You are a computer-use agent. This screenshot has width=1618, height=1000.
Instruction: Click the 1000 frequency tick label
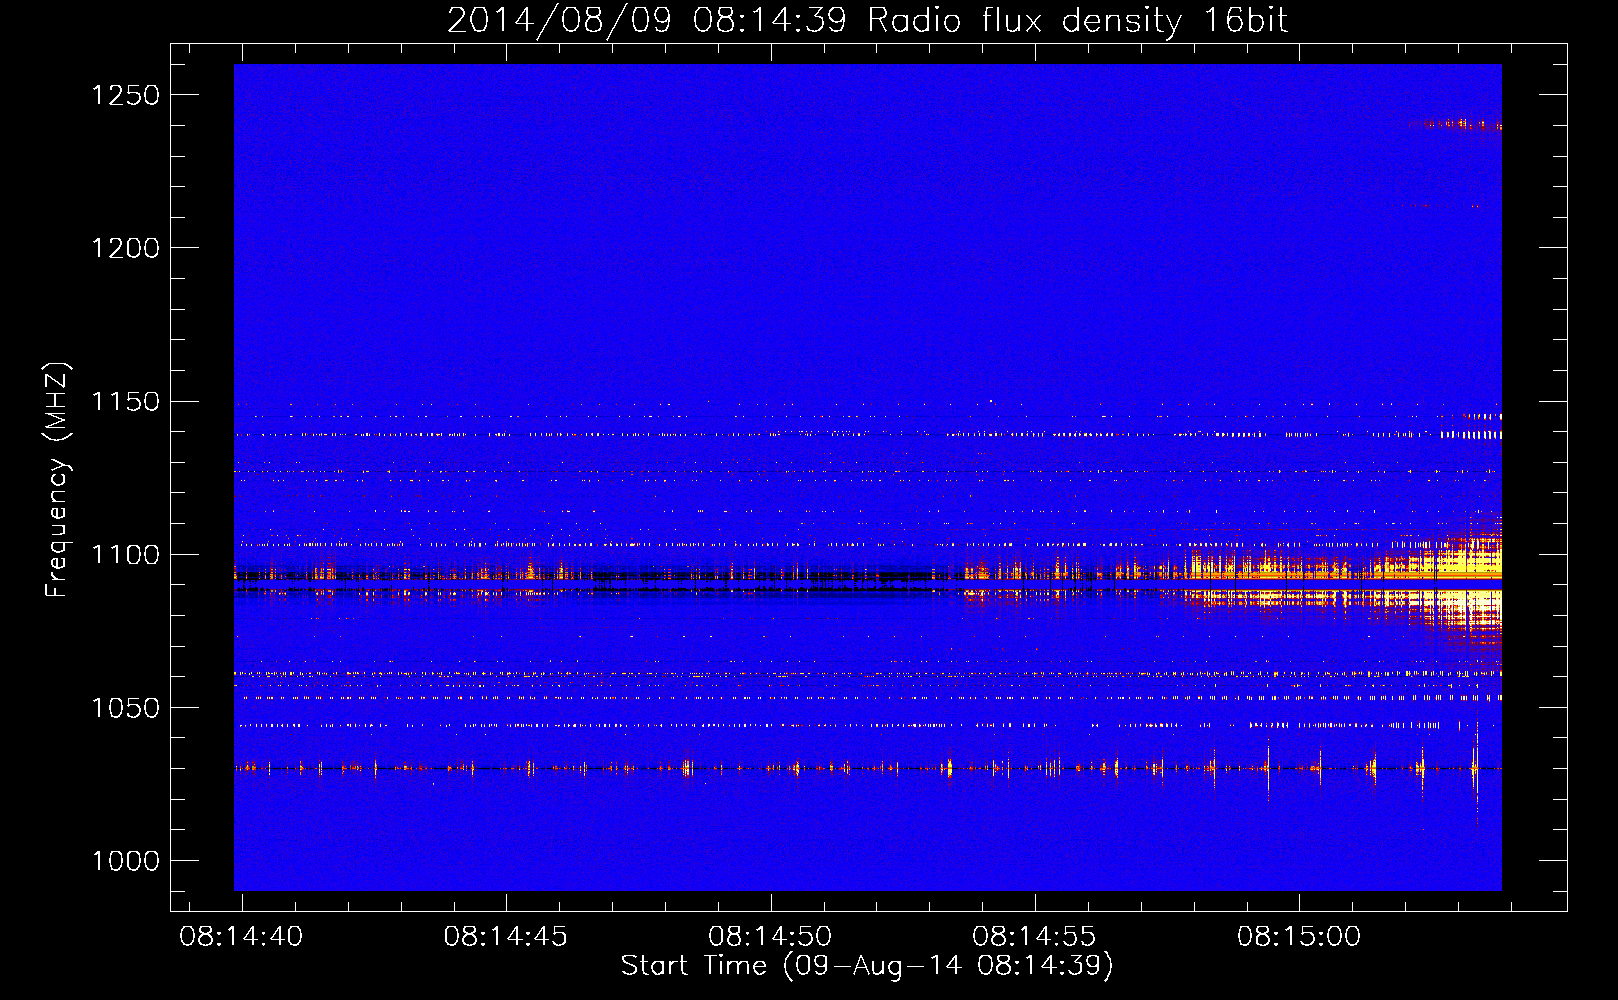point(125,861)
